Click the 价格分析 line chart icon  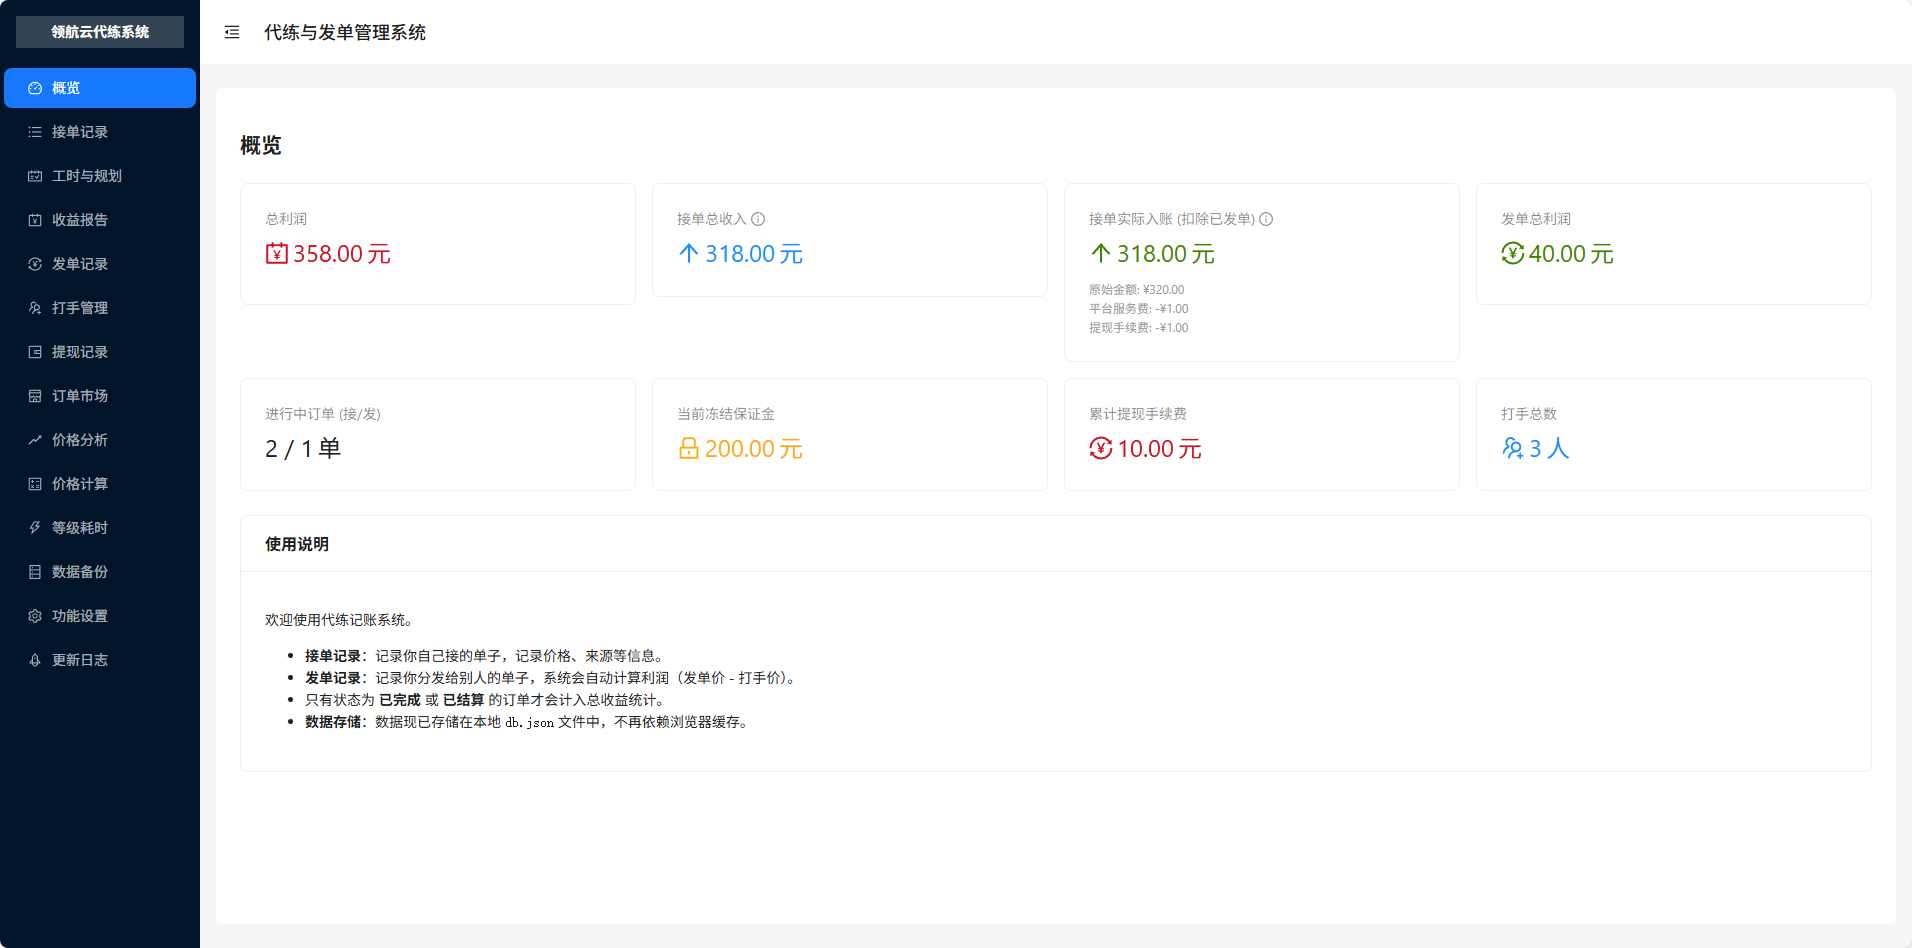point(35,440)
